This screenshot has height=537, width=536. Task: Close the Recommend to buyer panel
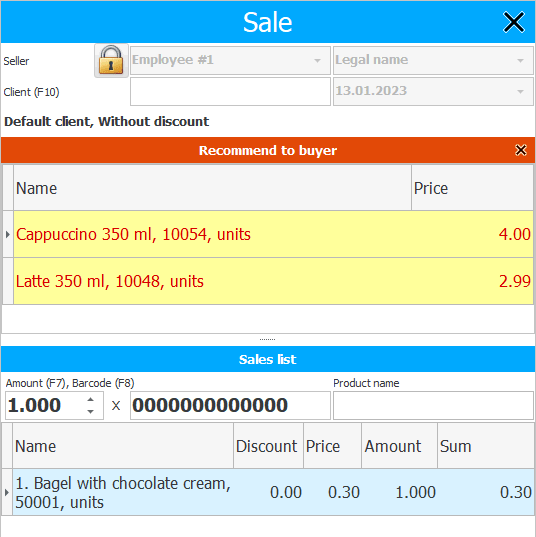pos(521,150)
